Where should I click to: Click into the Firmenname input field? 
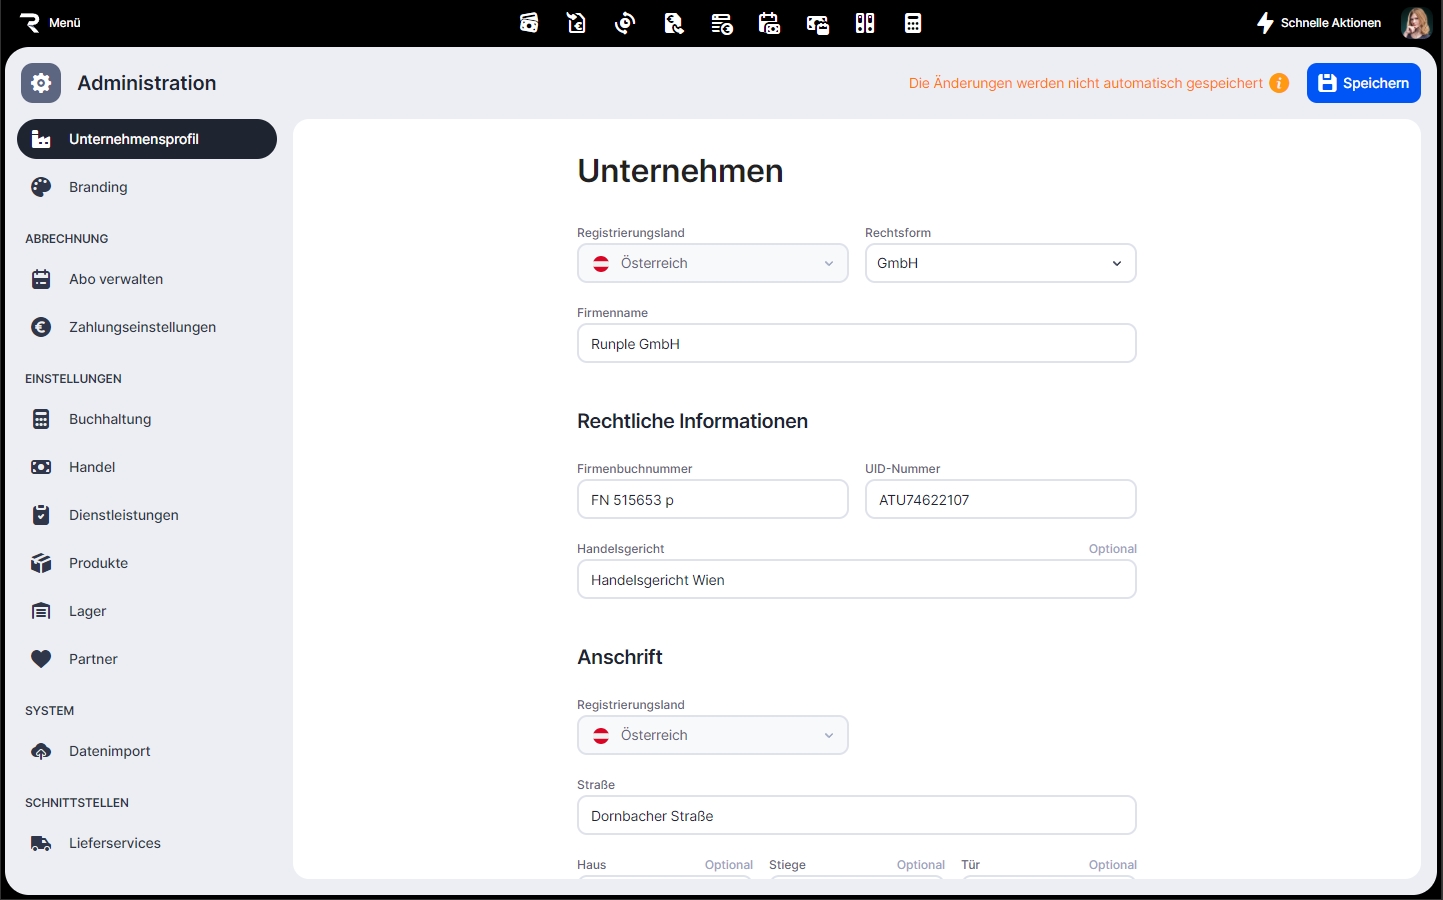tap(856, 344)
